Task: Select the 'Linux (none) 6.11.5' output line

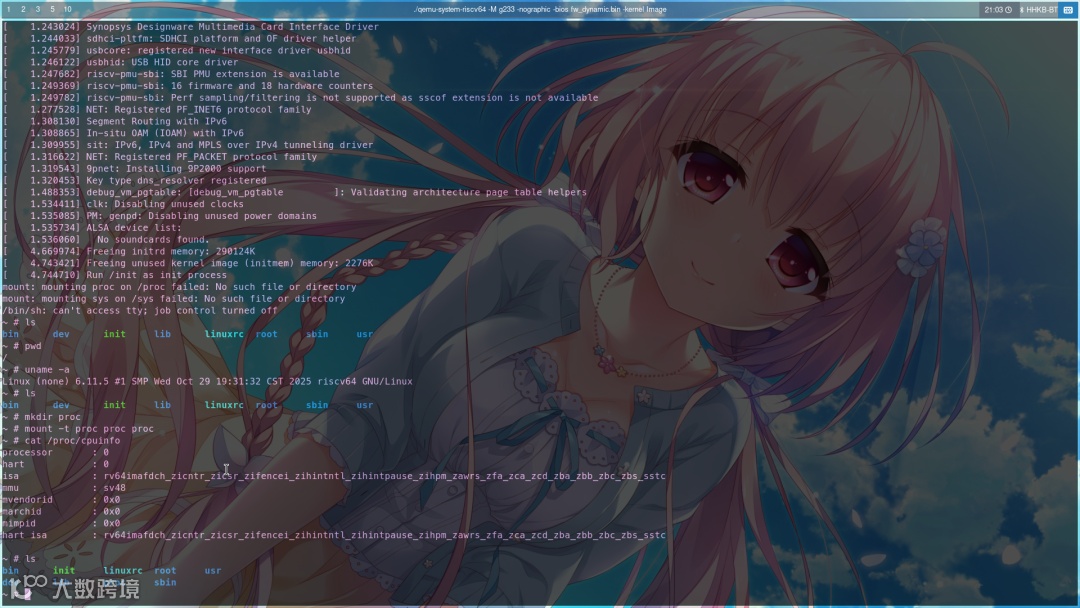Action: coord(207,381)
